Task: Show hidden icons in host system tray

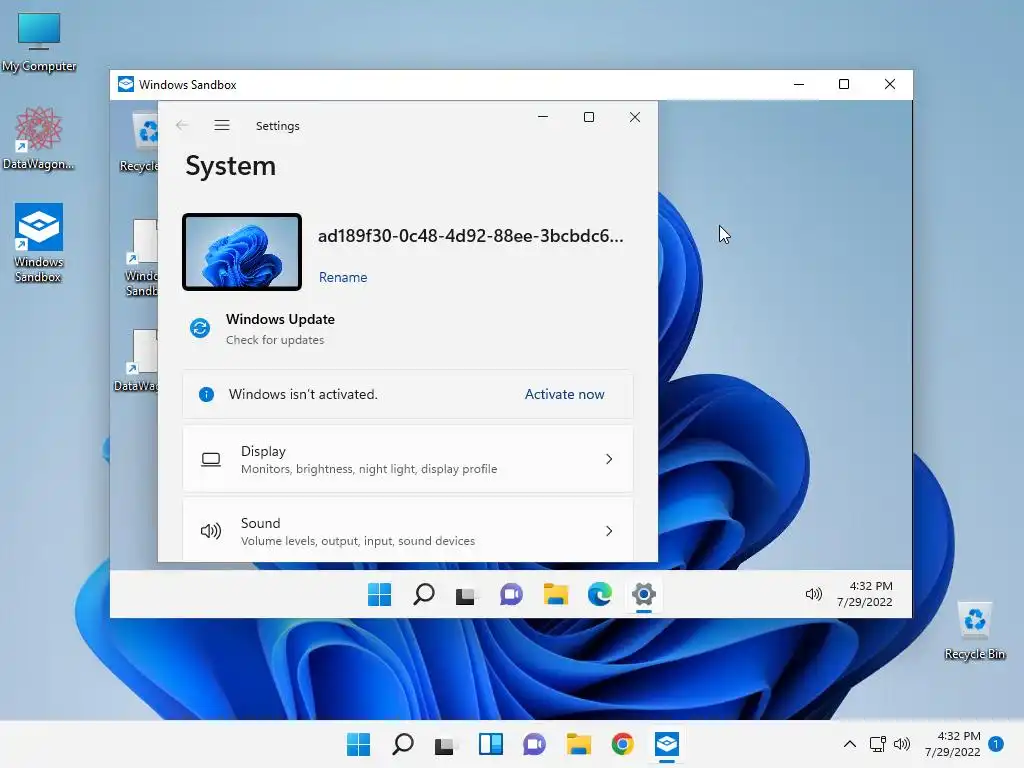Action: tap(850, 744)
